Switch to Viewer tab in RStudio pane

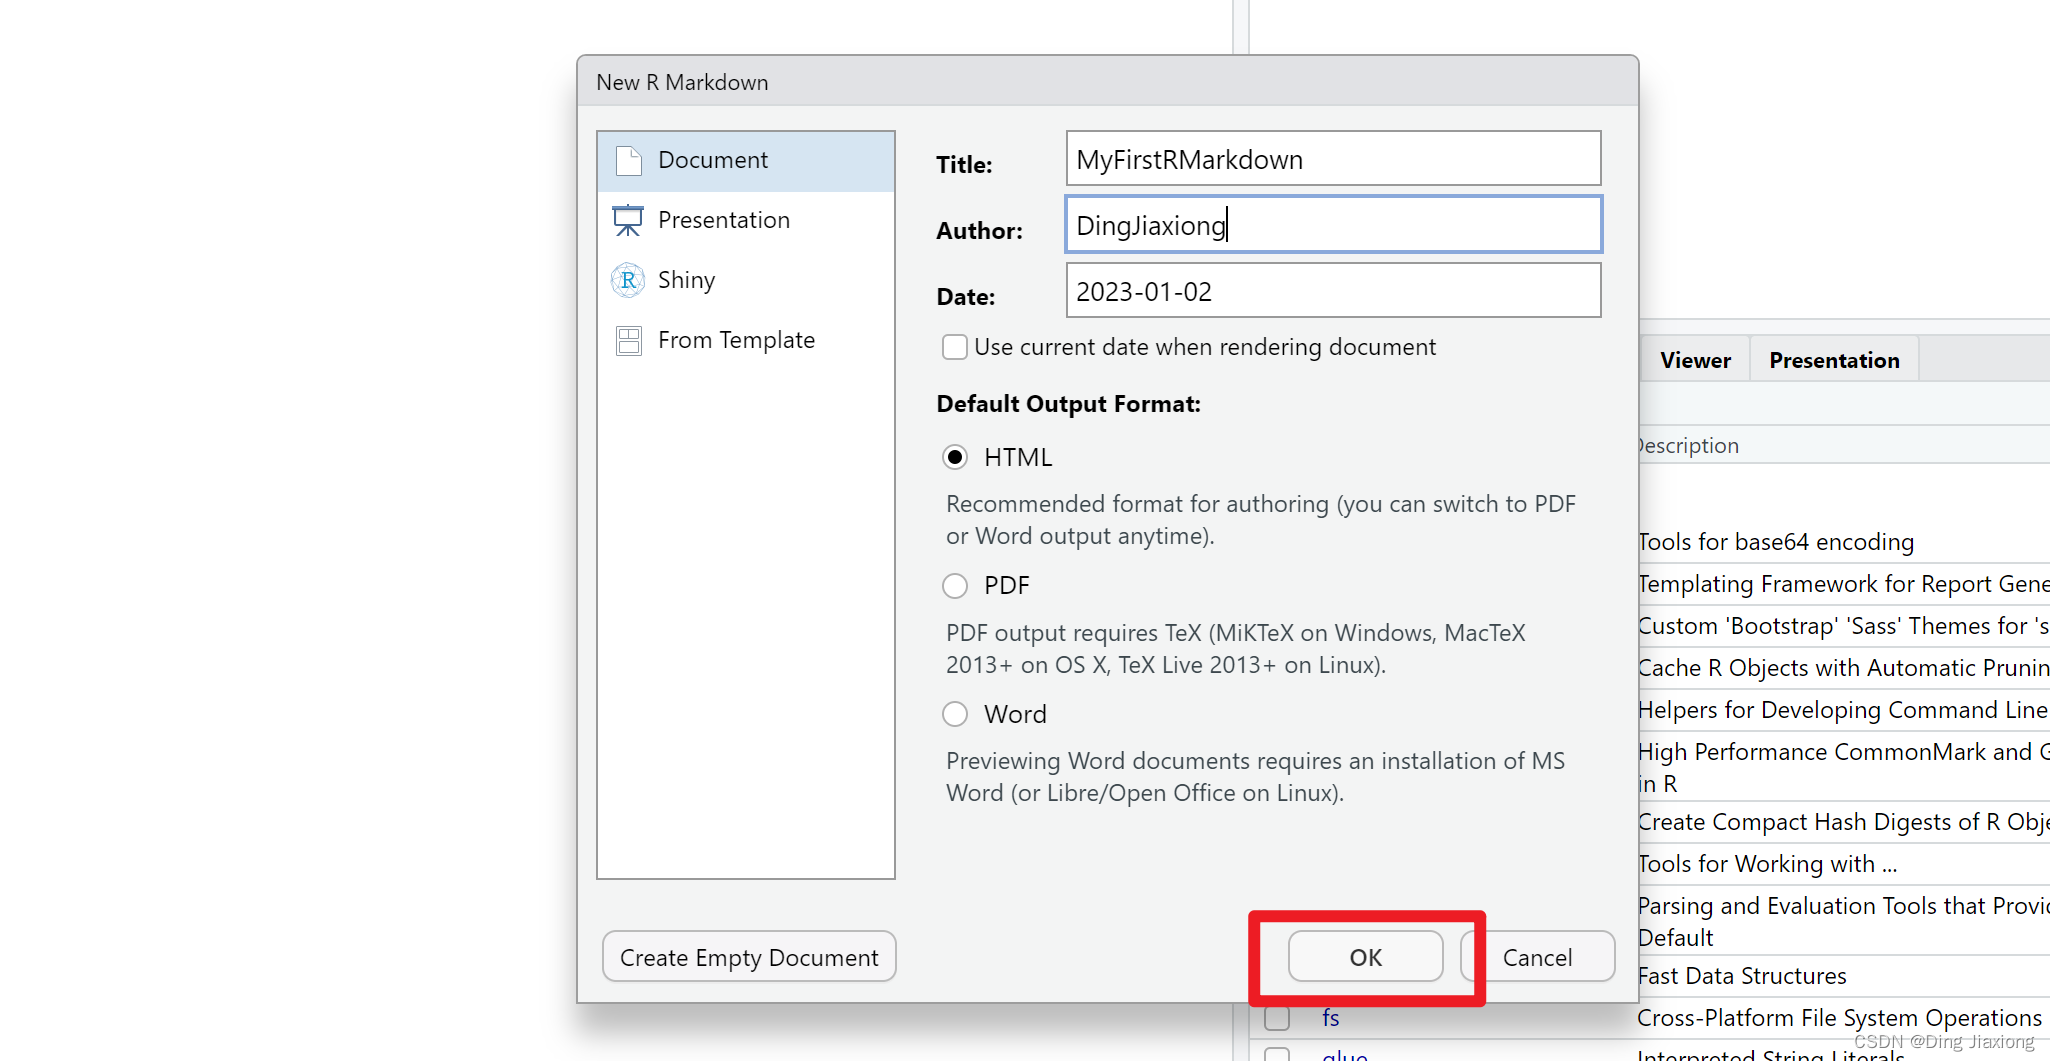[x=1695, y=360]
